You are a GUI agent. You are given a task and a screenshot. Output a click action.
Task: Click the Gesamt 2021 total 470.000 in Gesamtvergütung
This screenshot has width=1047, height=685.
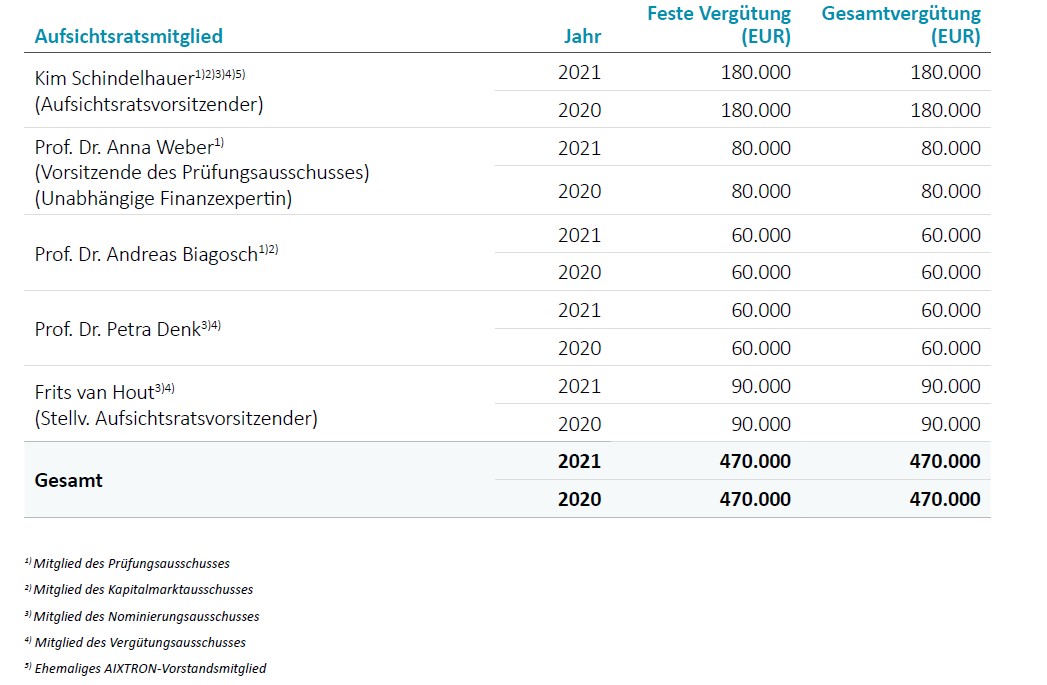point(939,461)
